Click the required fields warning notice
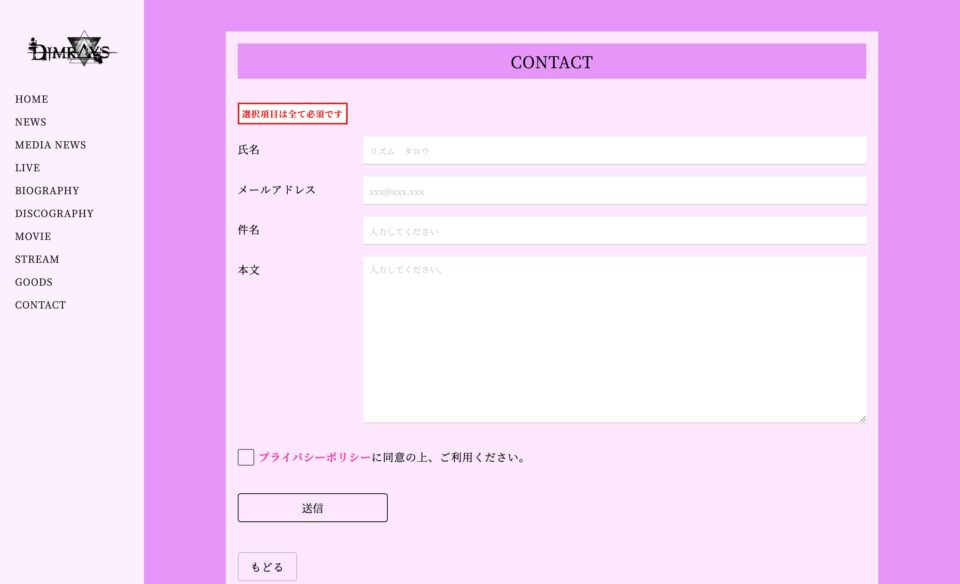The height and width of the screenshot is (584, 960). (x=292, y=113)
